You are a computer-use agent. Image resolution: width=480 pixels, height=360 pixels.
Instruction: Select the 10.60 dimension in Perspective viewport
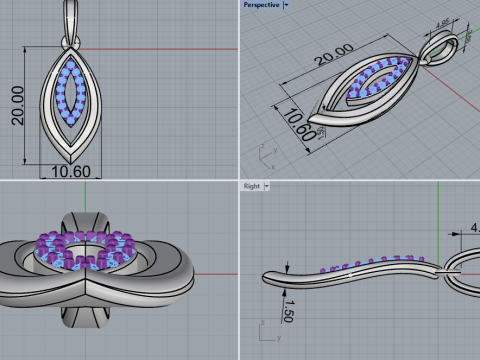coord(300,125)
